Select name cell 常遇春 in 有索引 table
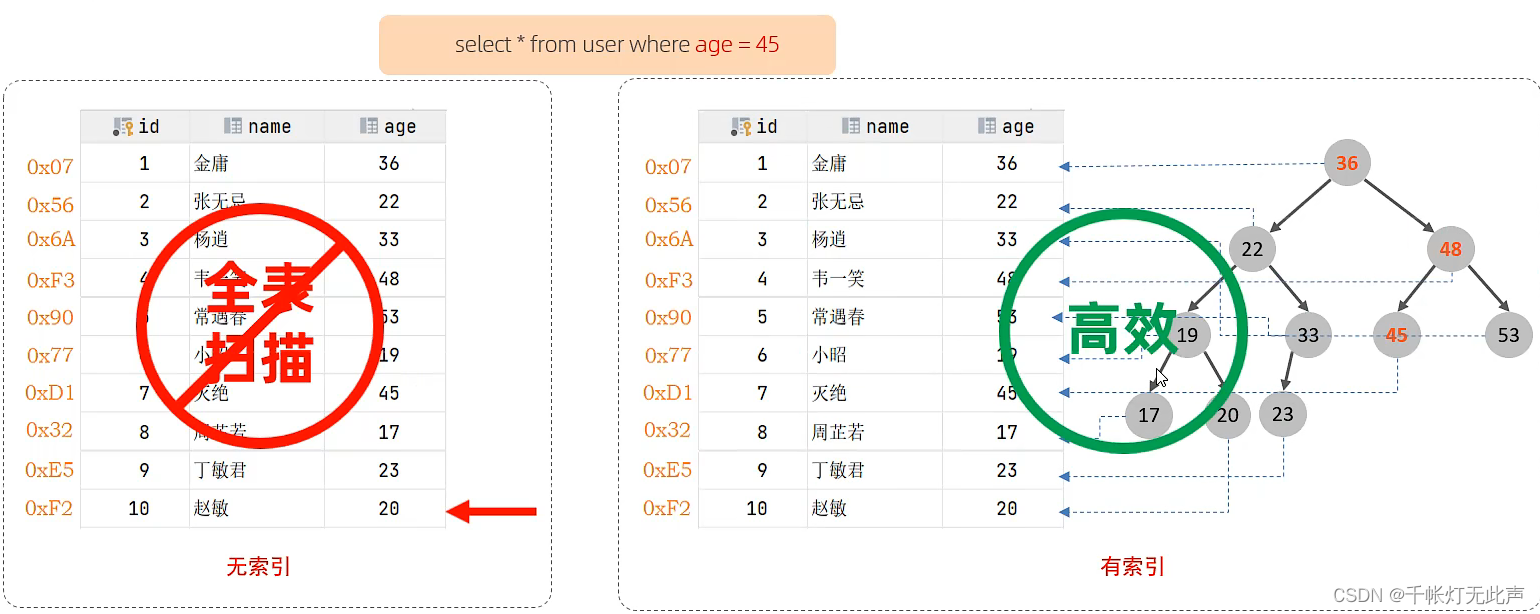Image resolution: width=1540 pixels, height=614 pixels. click(875, 317)
